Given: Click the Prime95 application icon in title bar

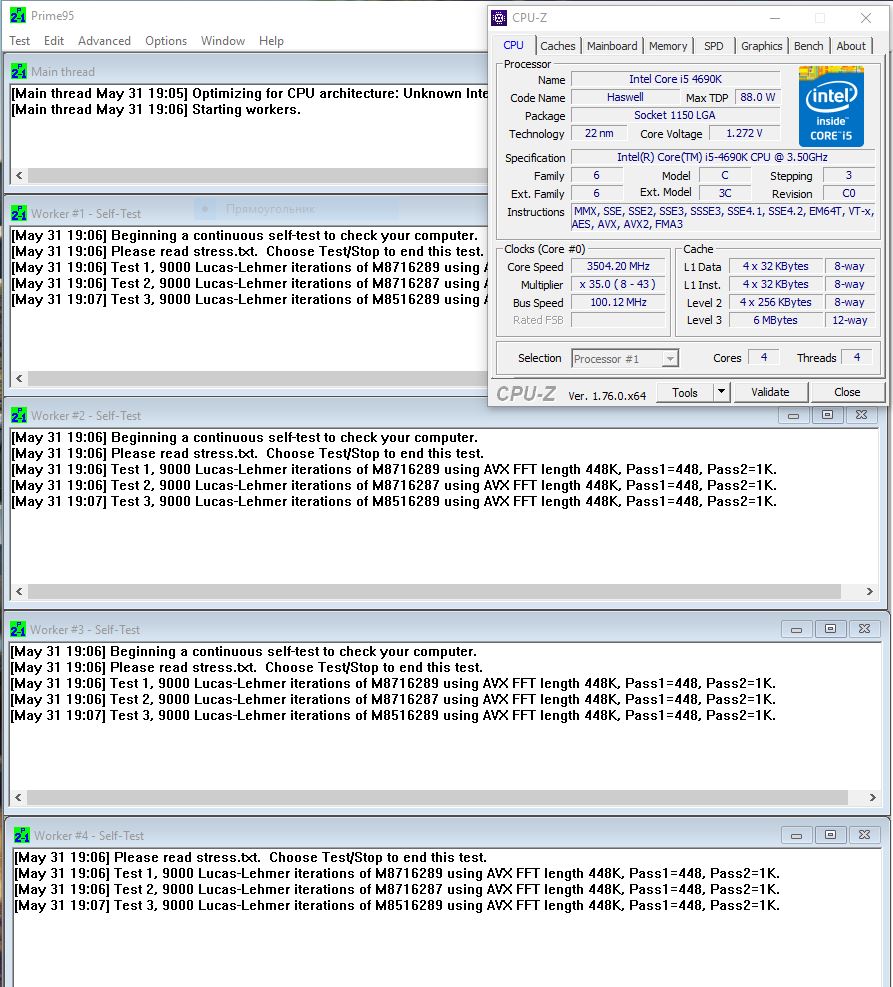Looking at the screenshot, I should click(18, 15).
